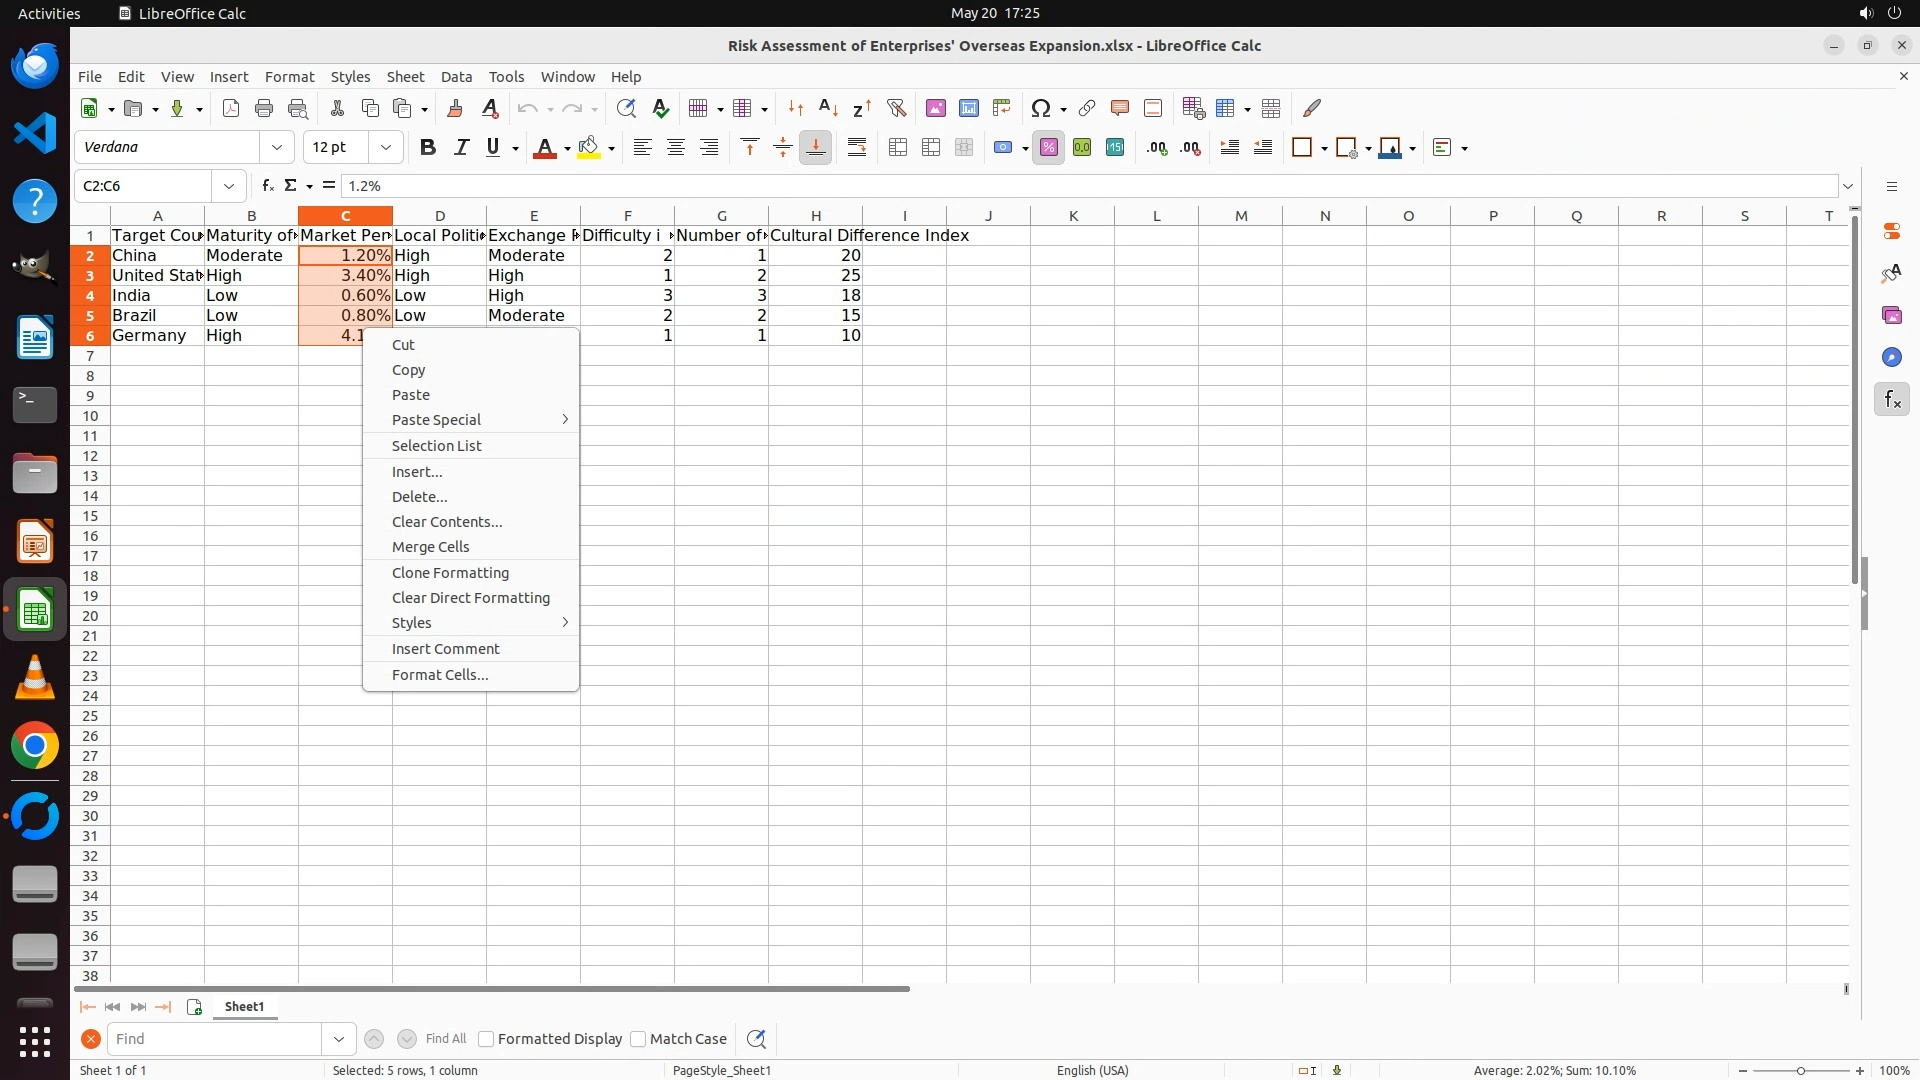
Task: Open the Function Wizard icon
Action: pos(267,186)
